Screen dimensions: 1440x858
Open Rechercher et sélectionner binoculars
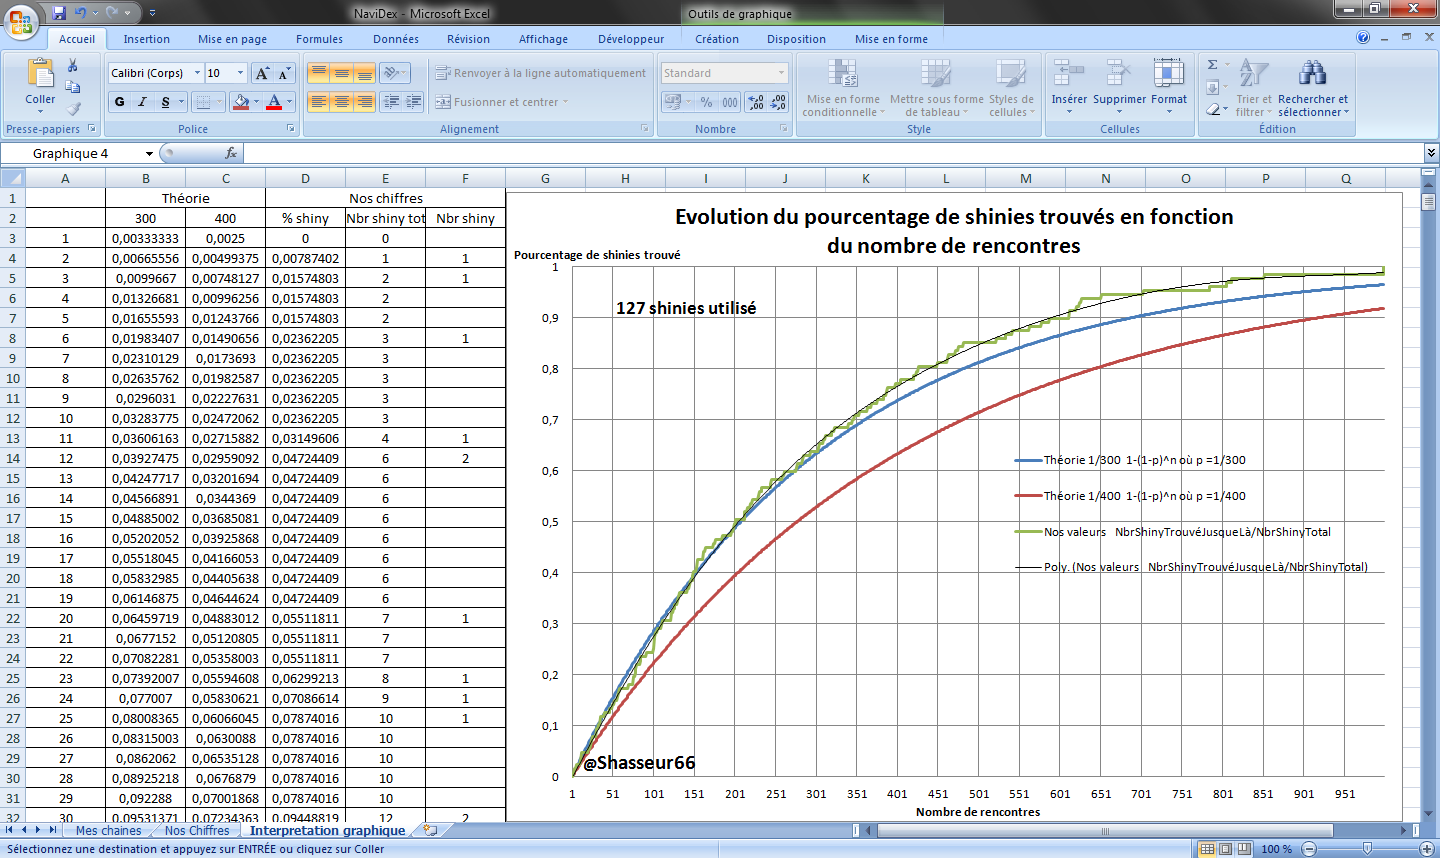(1313, 87)
